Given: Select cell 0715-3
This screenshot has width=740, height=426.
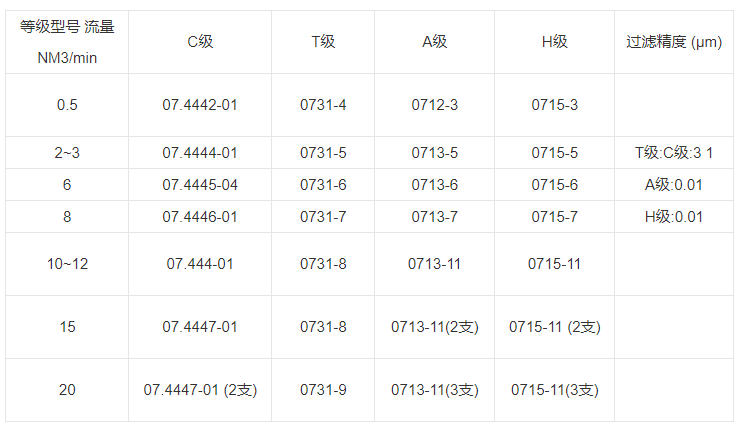Looking at the screenshot, I should coord(555,104).
